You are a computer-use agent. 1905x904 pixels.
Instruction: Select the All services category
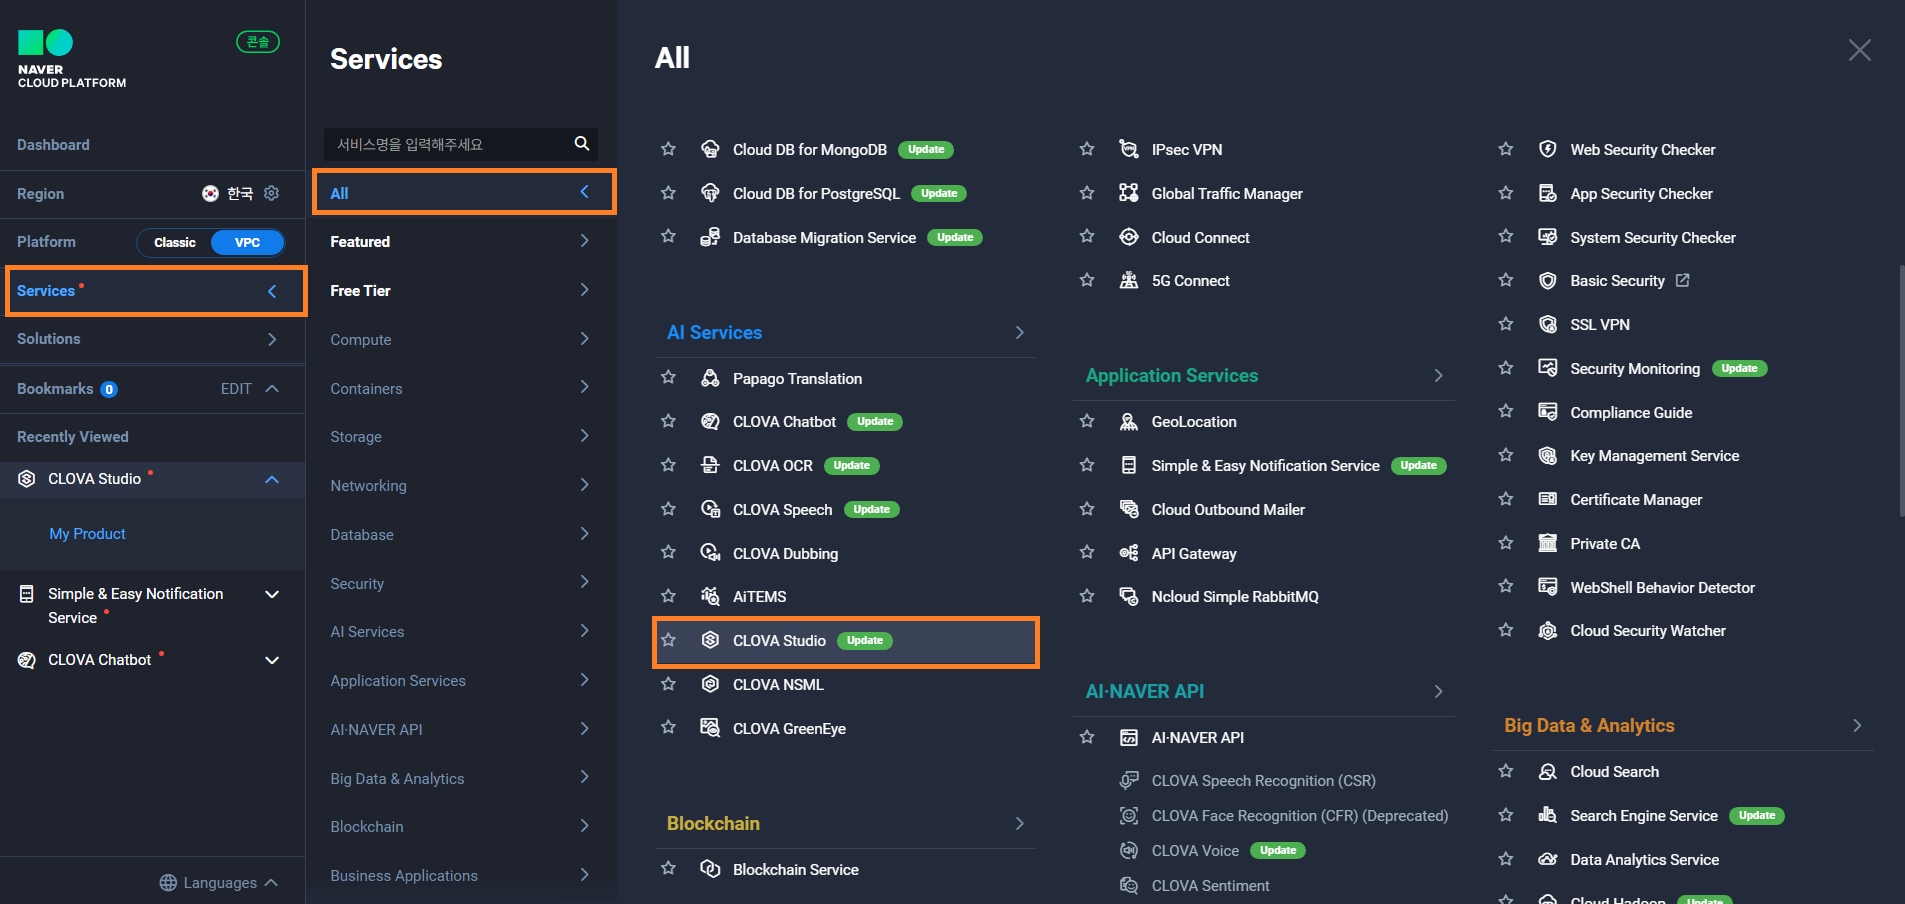pyautogui.click(x=464, y=192)
